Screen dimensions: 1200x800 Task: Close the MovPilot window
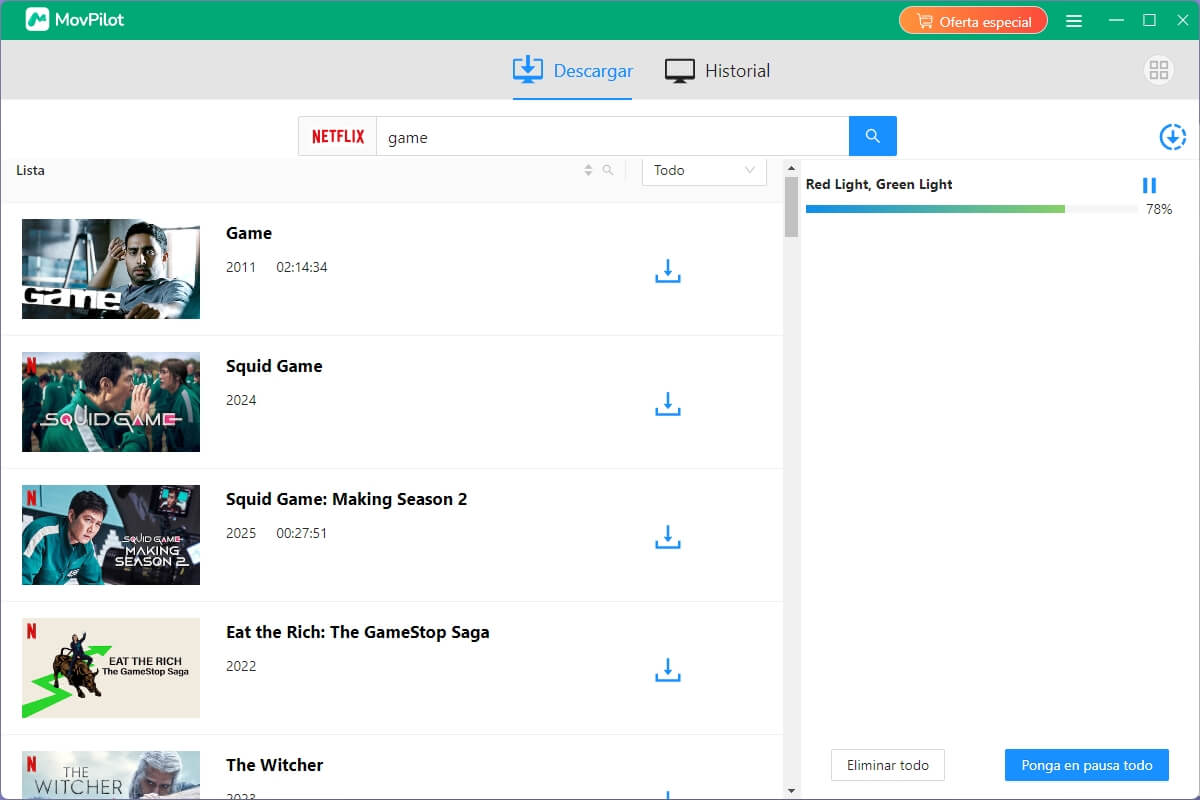pos(1181,20)
